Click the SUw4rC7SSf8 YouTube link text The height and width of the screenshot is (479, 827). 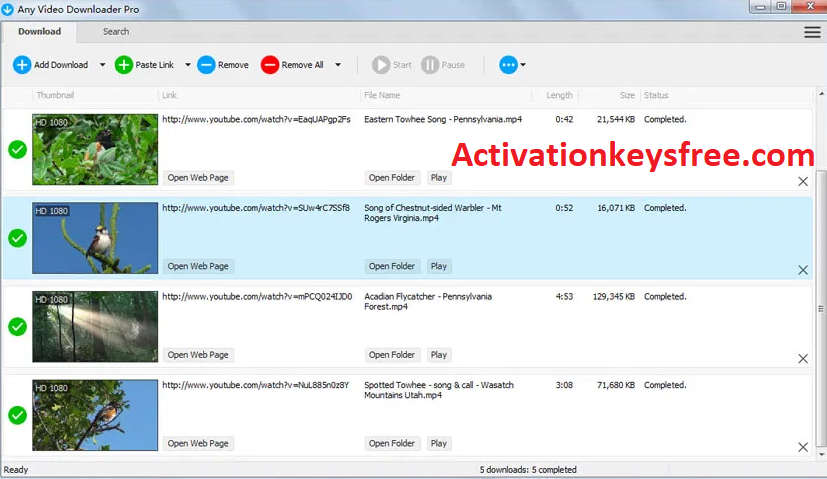point(256,208)
